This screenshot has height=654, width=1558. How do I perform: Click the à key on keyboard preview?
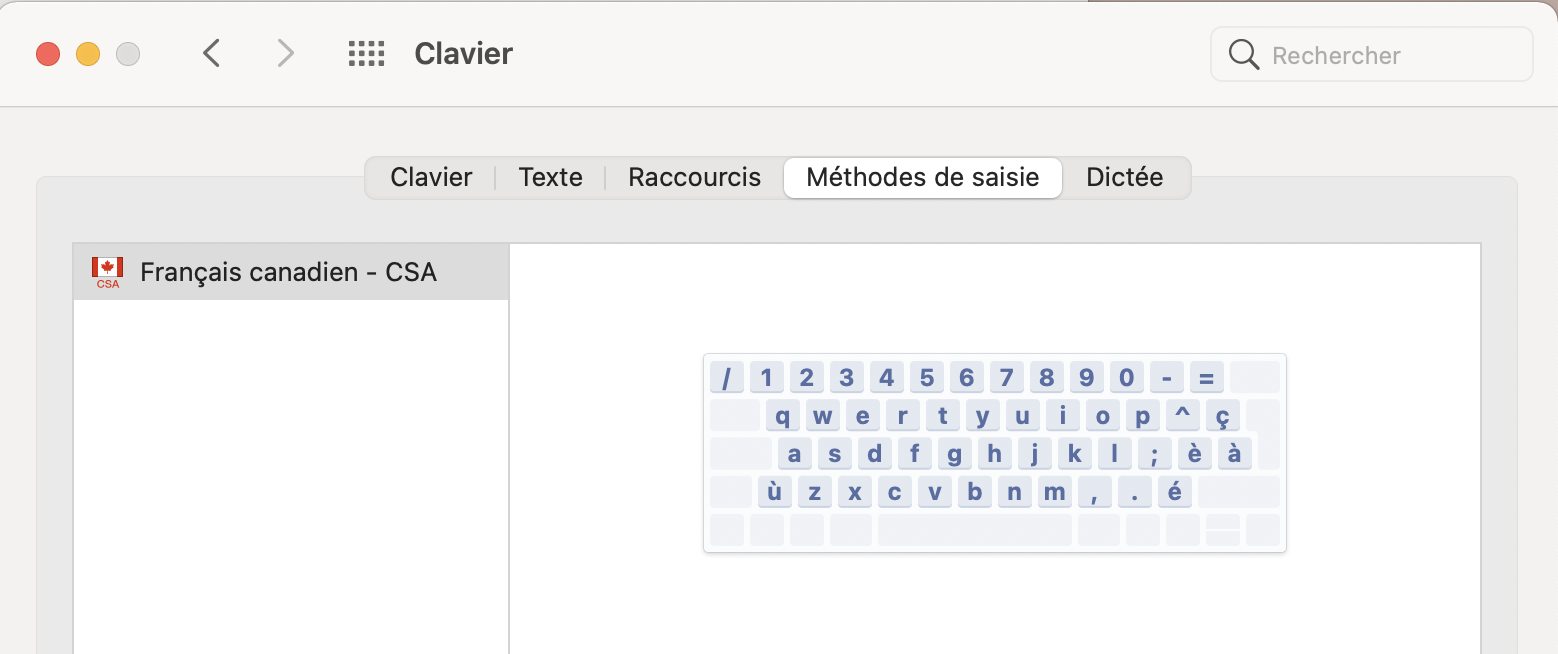click(1234, 454)
